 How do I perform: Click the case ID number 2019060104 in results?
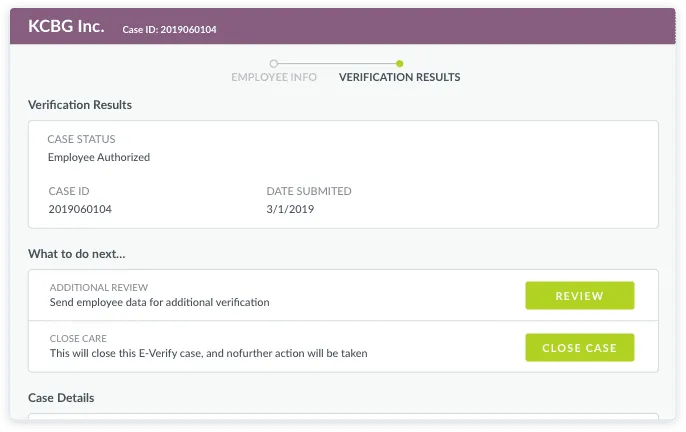tap(80, 209)
